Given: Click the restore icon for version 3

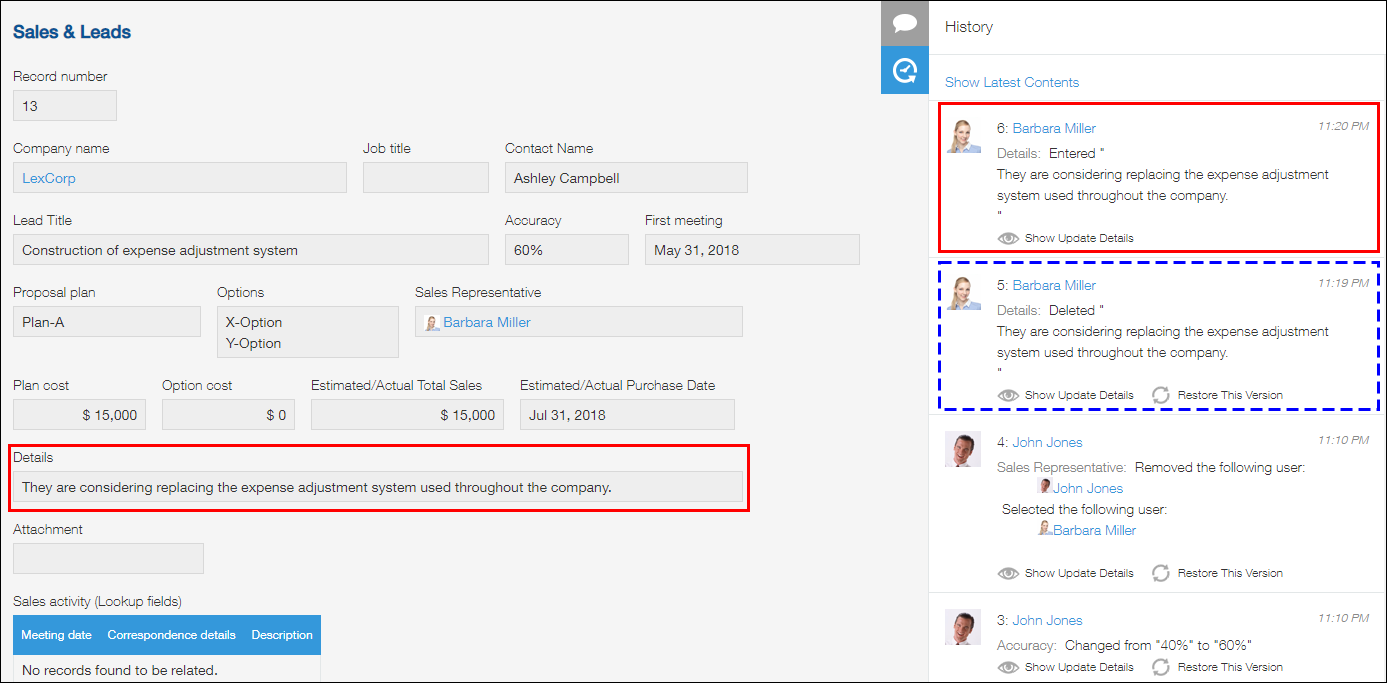Looking at the screenshot, I should pos(1161,667).
